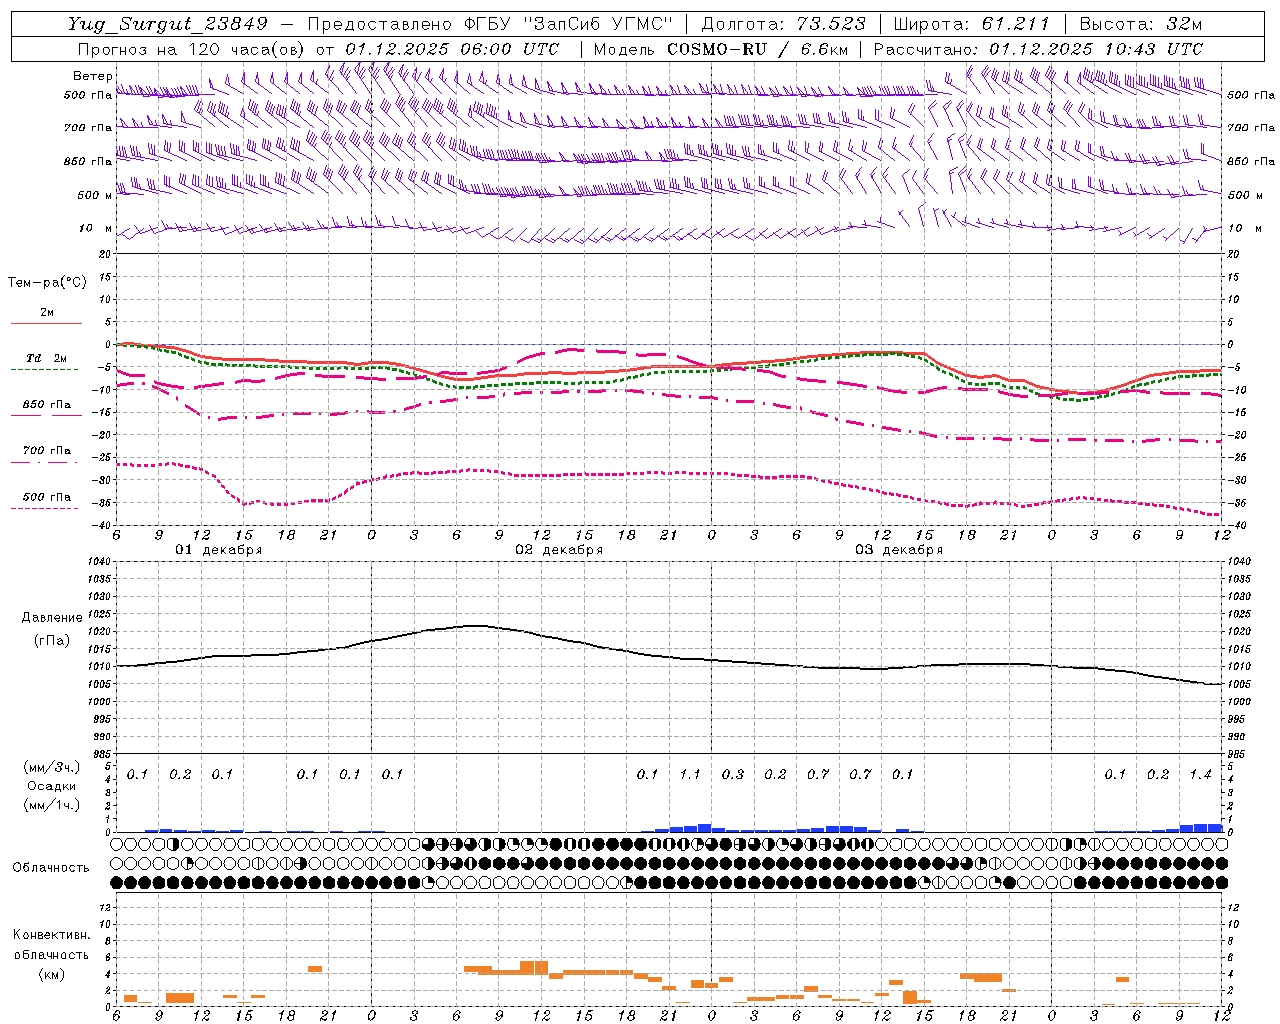
Task: Click 'Прогноз на 120 часа(ов)' forecast header
Action: pos(192,49)
